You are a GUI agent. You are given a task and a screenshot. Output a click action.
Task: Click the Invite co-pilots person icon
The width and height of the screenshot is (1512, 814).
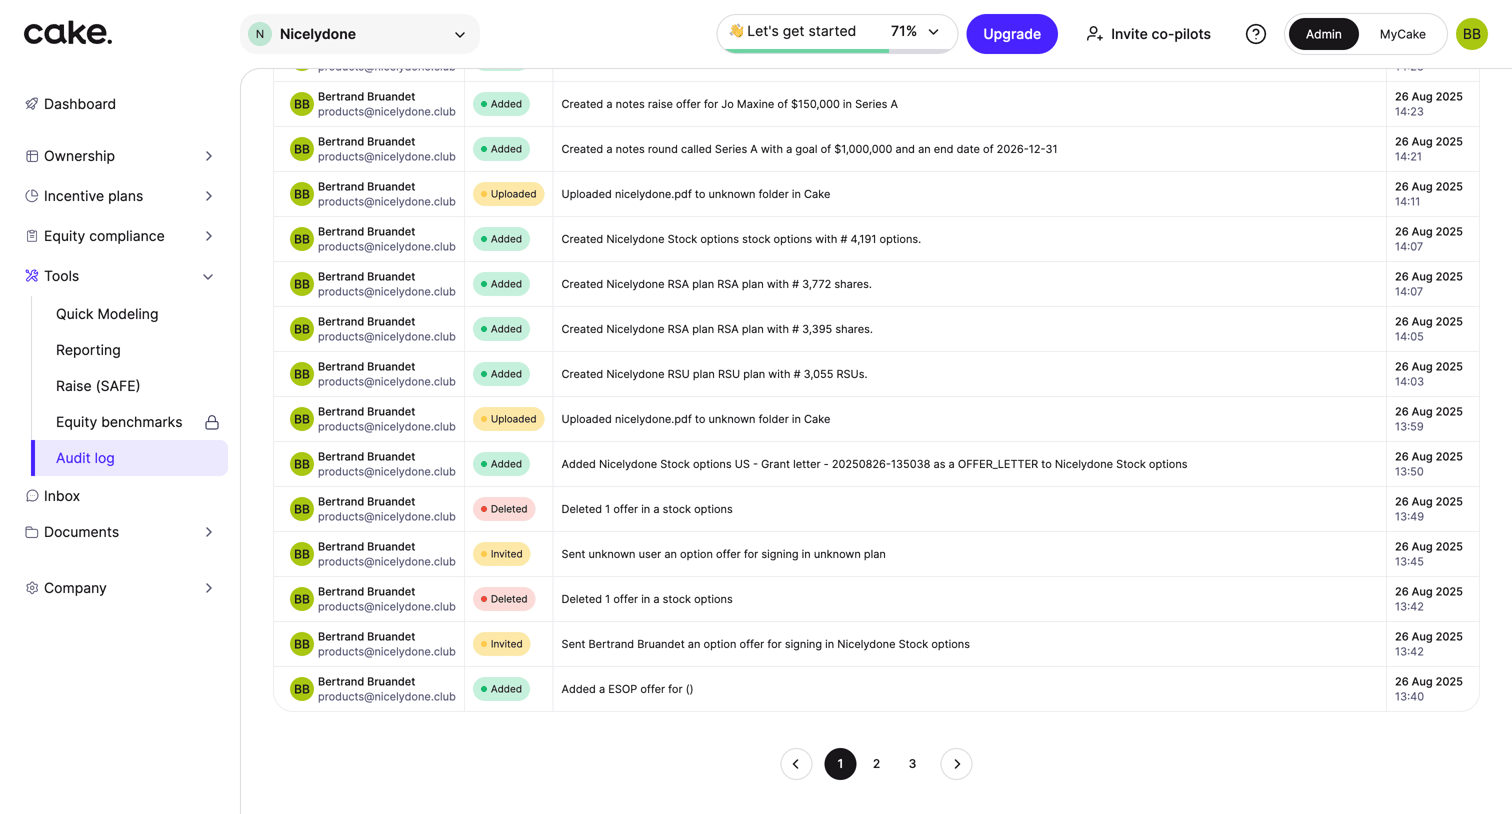point(1095,34)
